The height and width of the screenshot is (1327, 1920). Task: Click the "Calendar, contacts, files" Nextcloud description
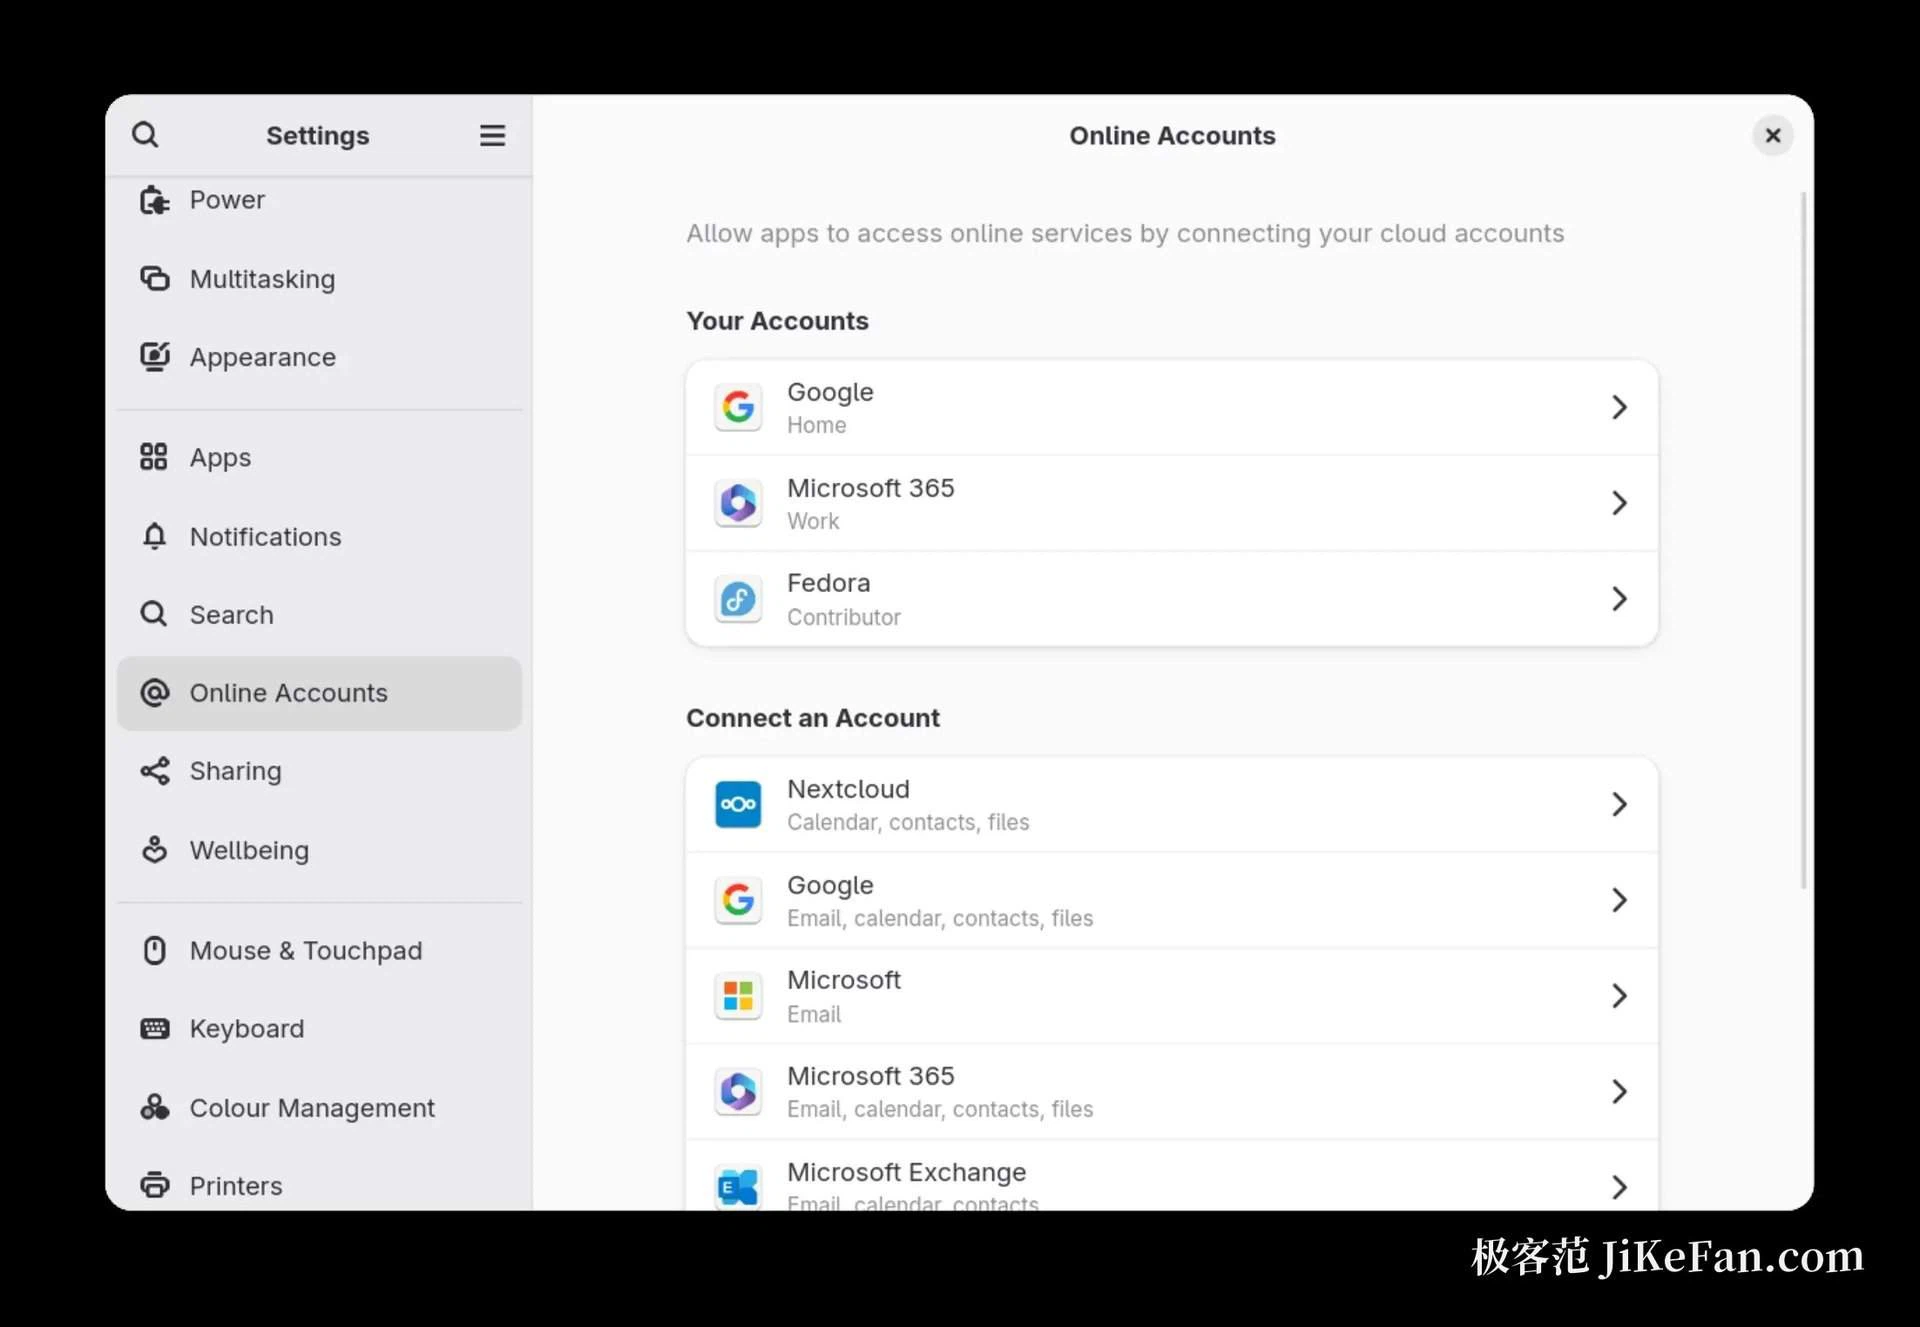tap(907, 822)
